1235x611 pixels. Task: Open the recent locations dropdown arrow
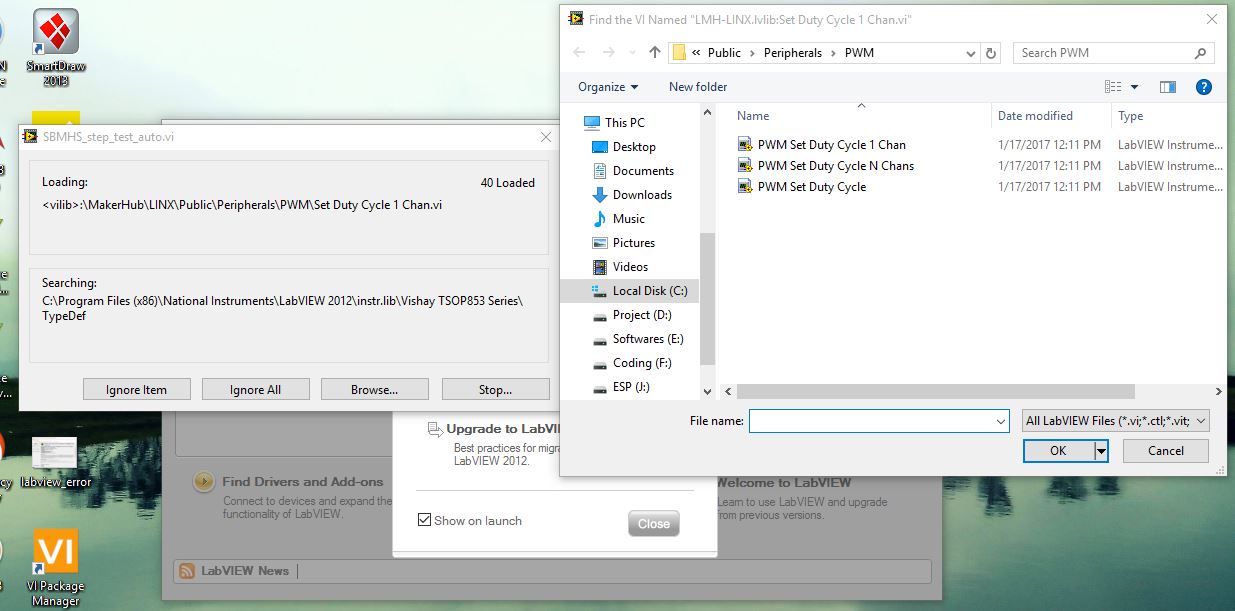coord(632,53)
